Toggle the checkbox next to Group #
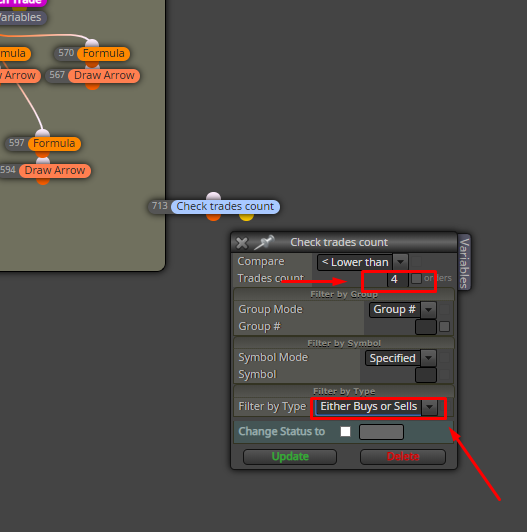527x532 pixels. pyautogui.click(x=444, y=327)
